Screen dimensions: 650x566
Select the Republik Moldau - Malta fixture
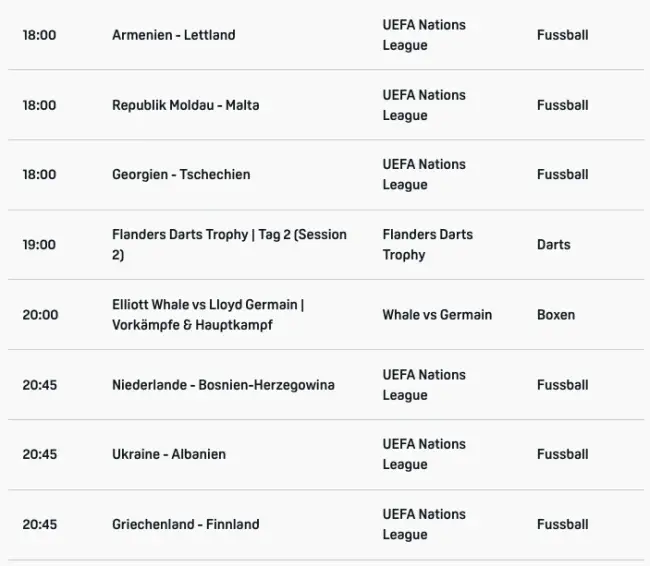[x=185, y=105]
